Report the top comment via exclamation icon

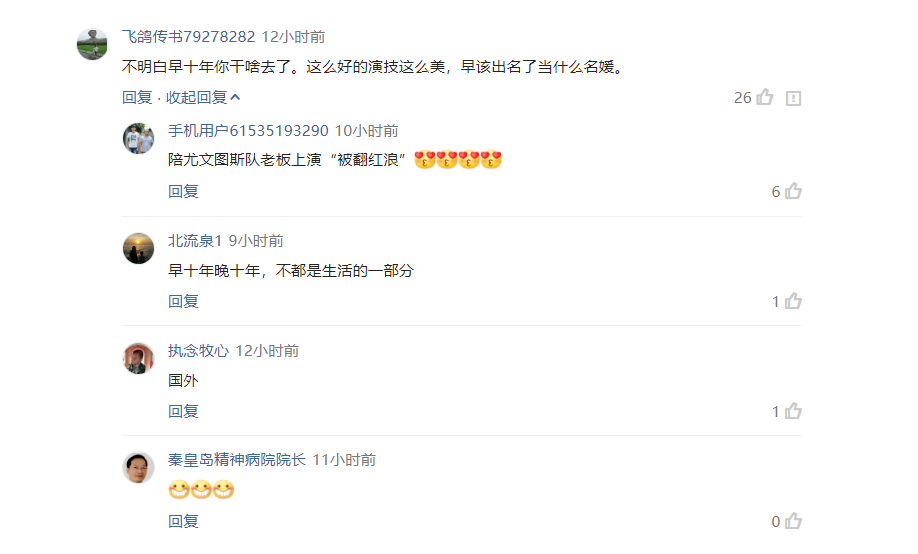click(793, 98)
